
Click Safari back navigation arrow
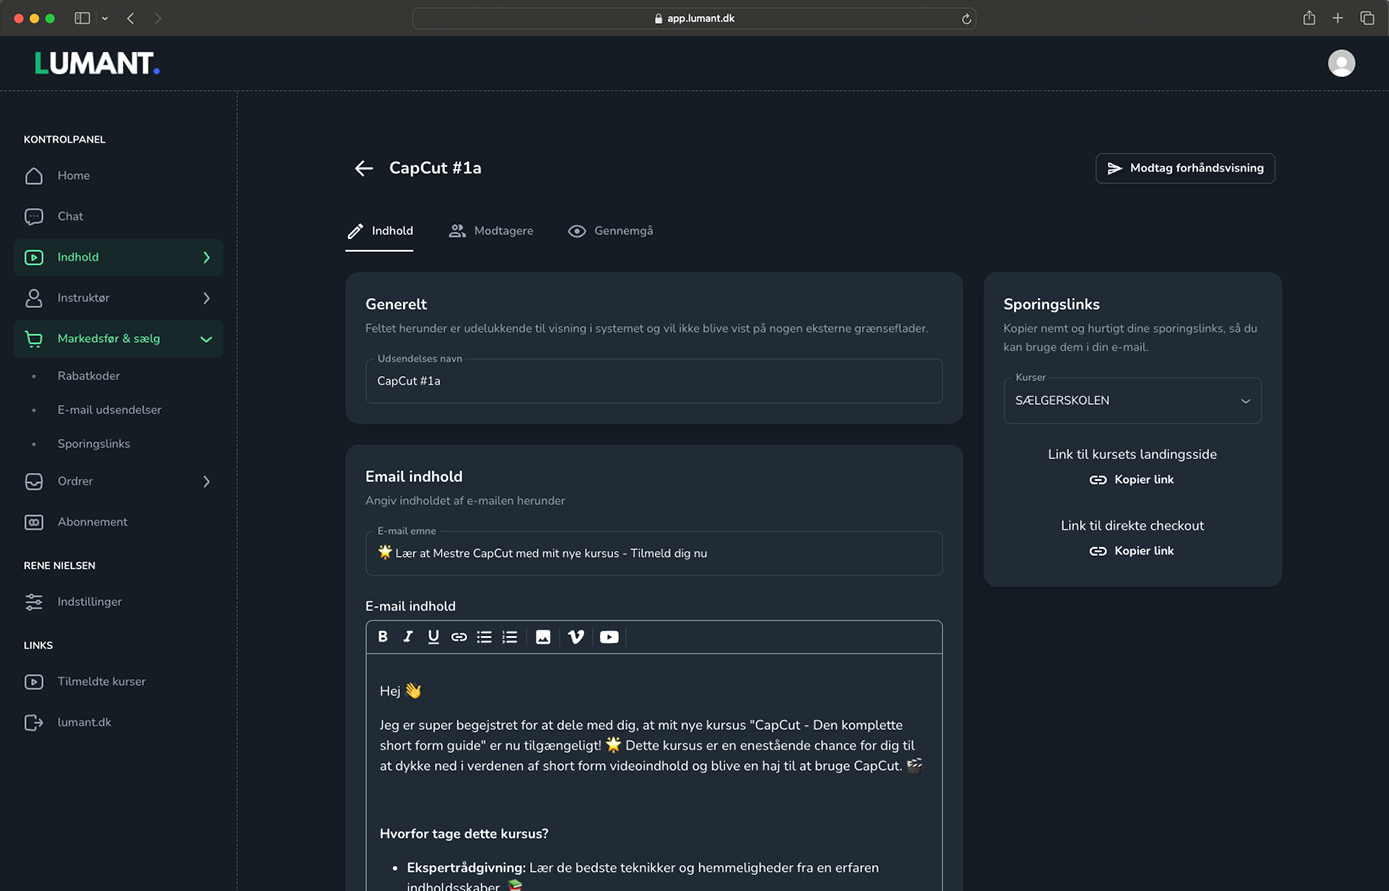click(131, 18)
